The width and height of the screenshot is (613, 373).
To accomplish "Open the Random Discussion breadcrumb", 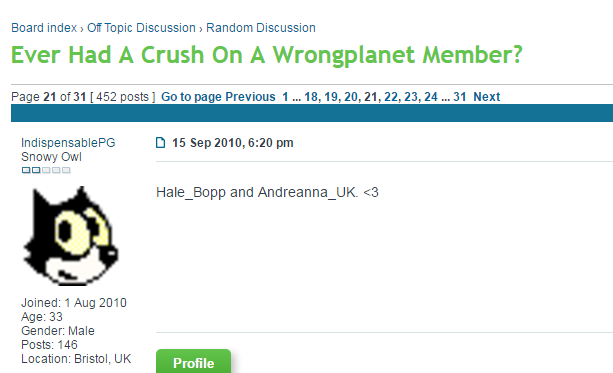I will [x=261, y=28].
